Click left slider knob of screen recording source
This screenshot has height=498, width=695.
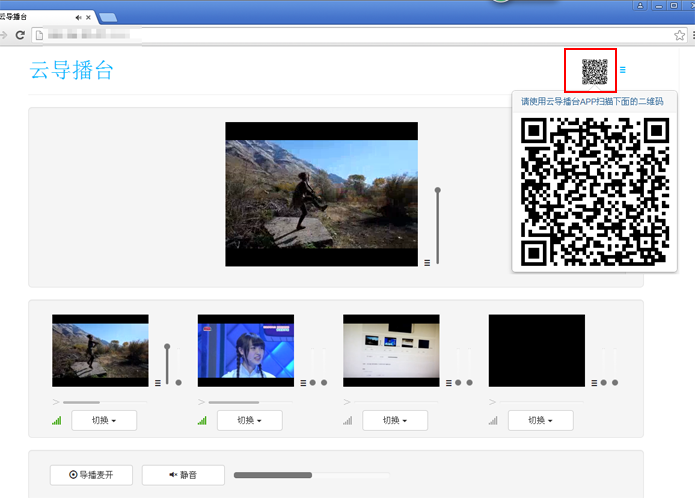(x=458, y=382)
